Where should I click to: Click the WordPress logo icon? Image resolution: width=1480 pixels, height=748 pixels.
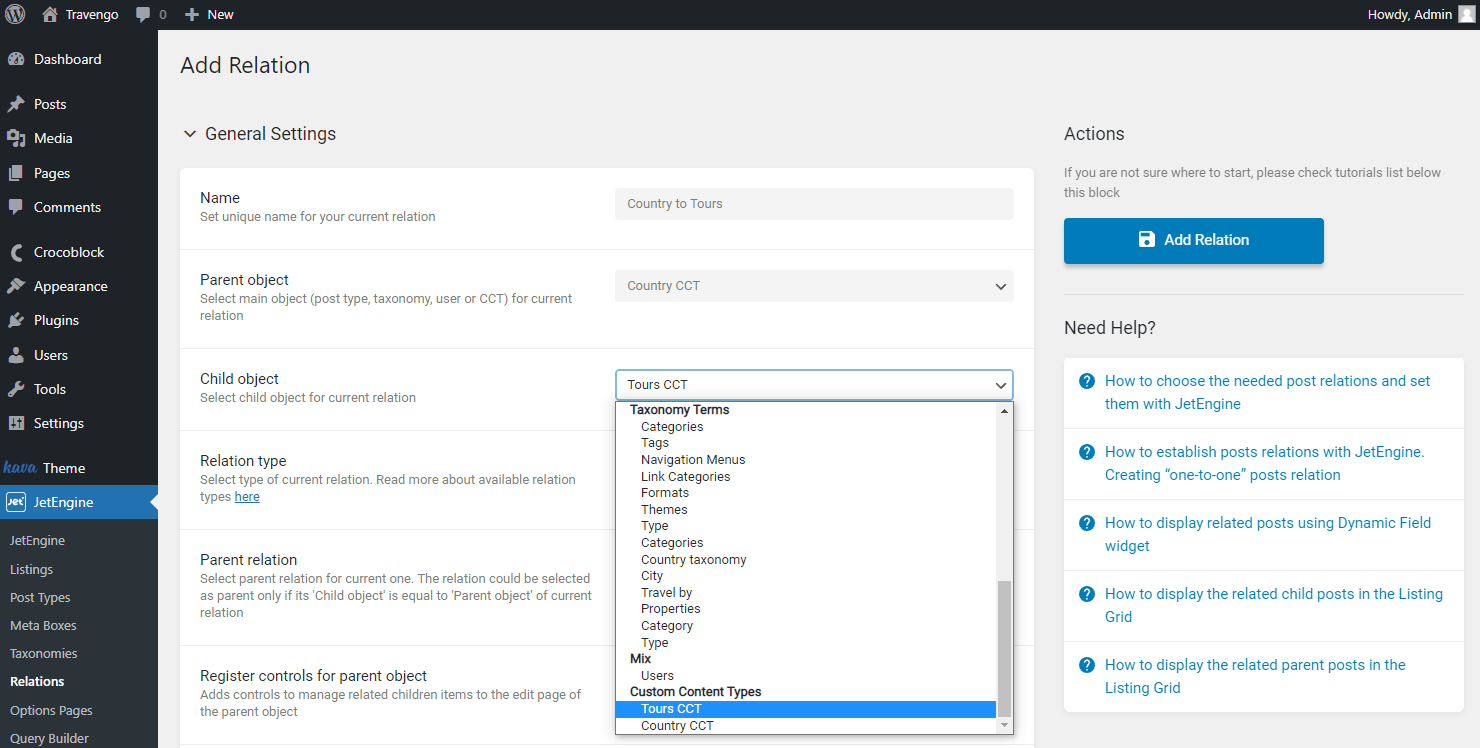click(x=15, y=14)
